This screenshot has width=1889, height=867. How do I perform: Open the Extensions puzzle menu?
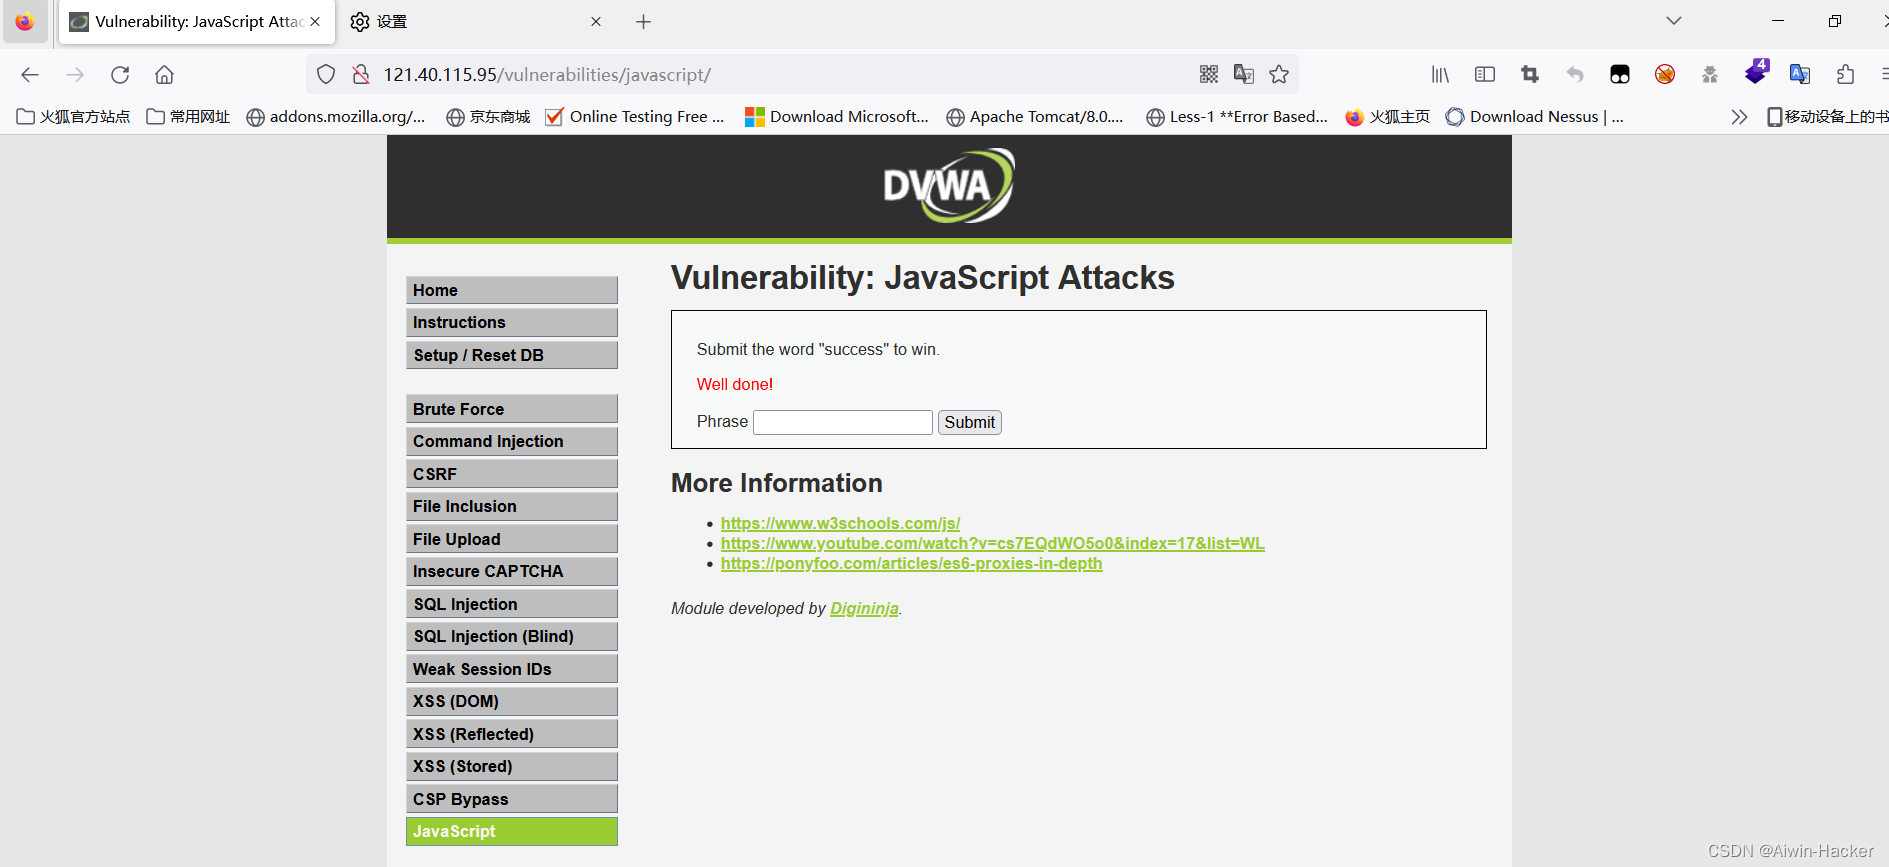click(x=1846, y=74)
